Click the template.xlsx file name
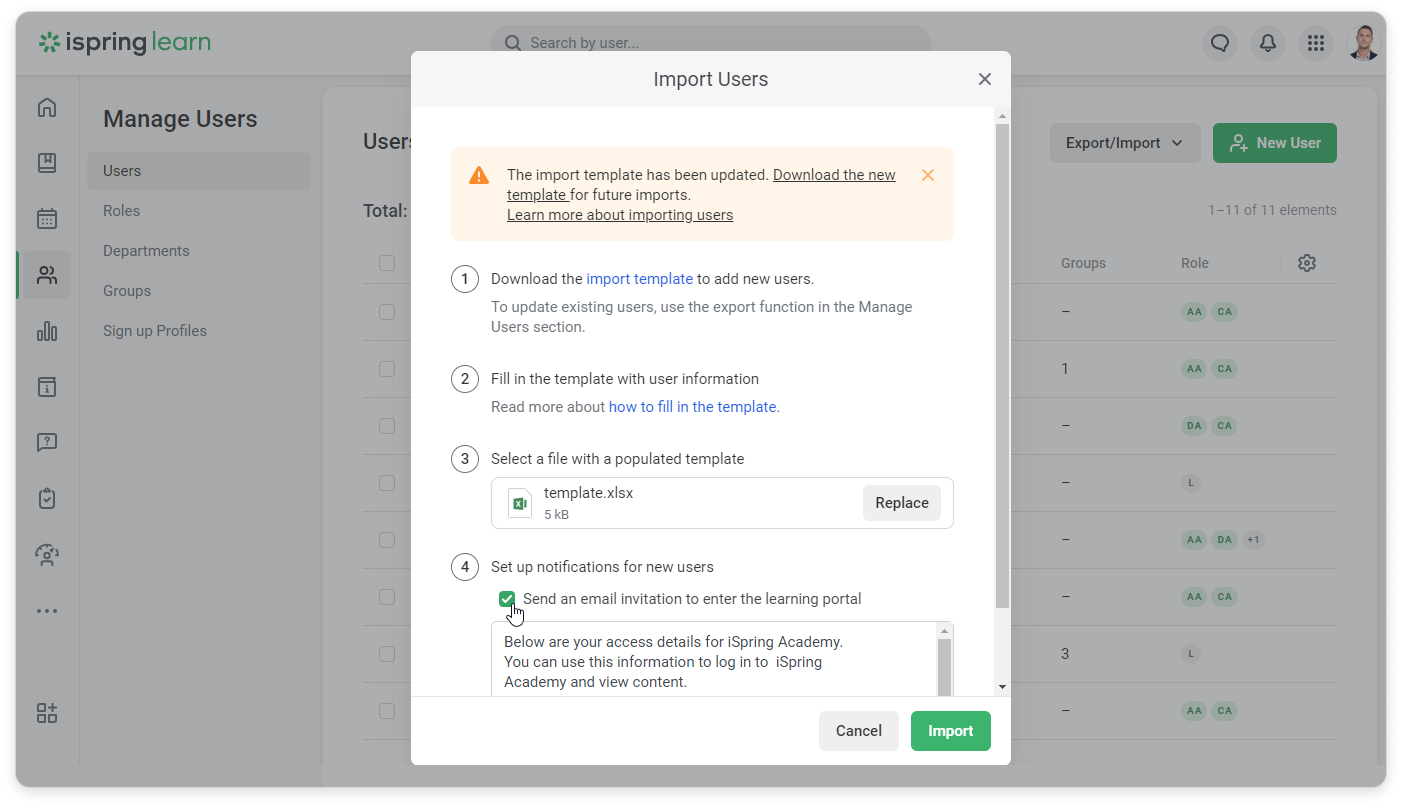 [x=588, y=493]
